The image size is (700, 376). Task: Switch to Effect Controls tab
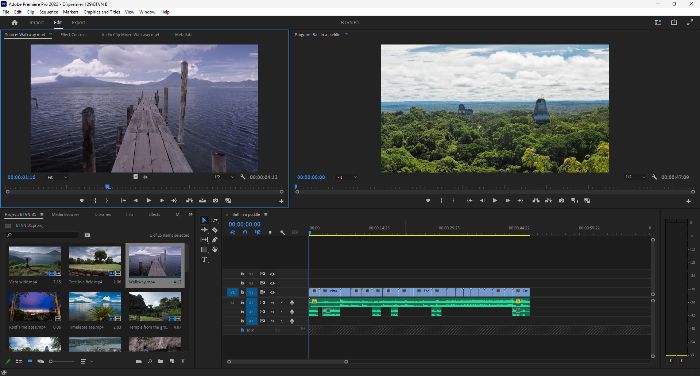73,34
